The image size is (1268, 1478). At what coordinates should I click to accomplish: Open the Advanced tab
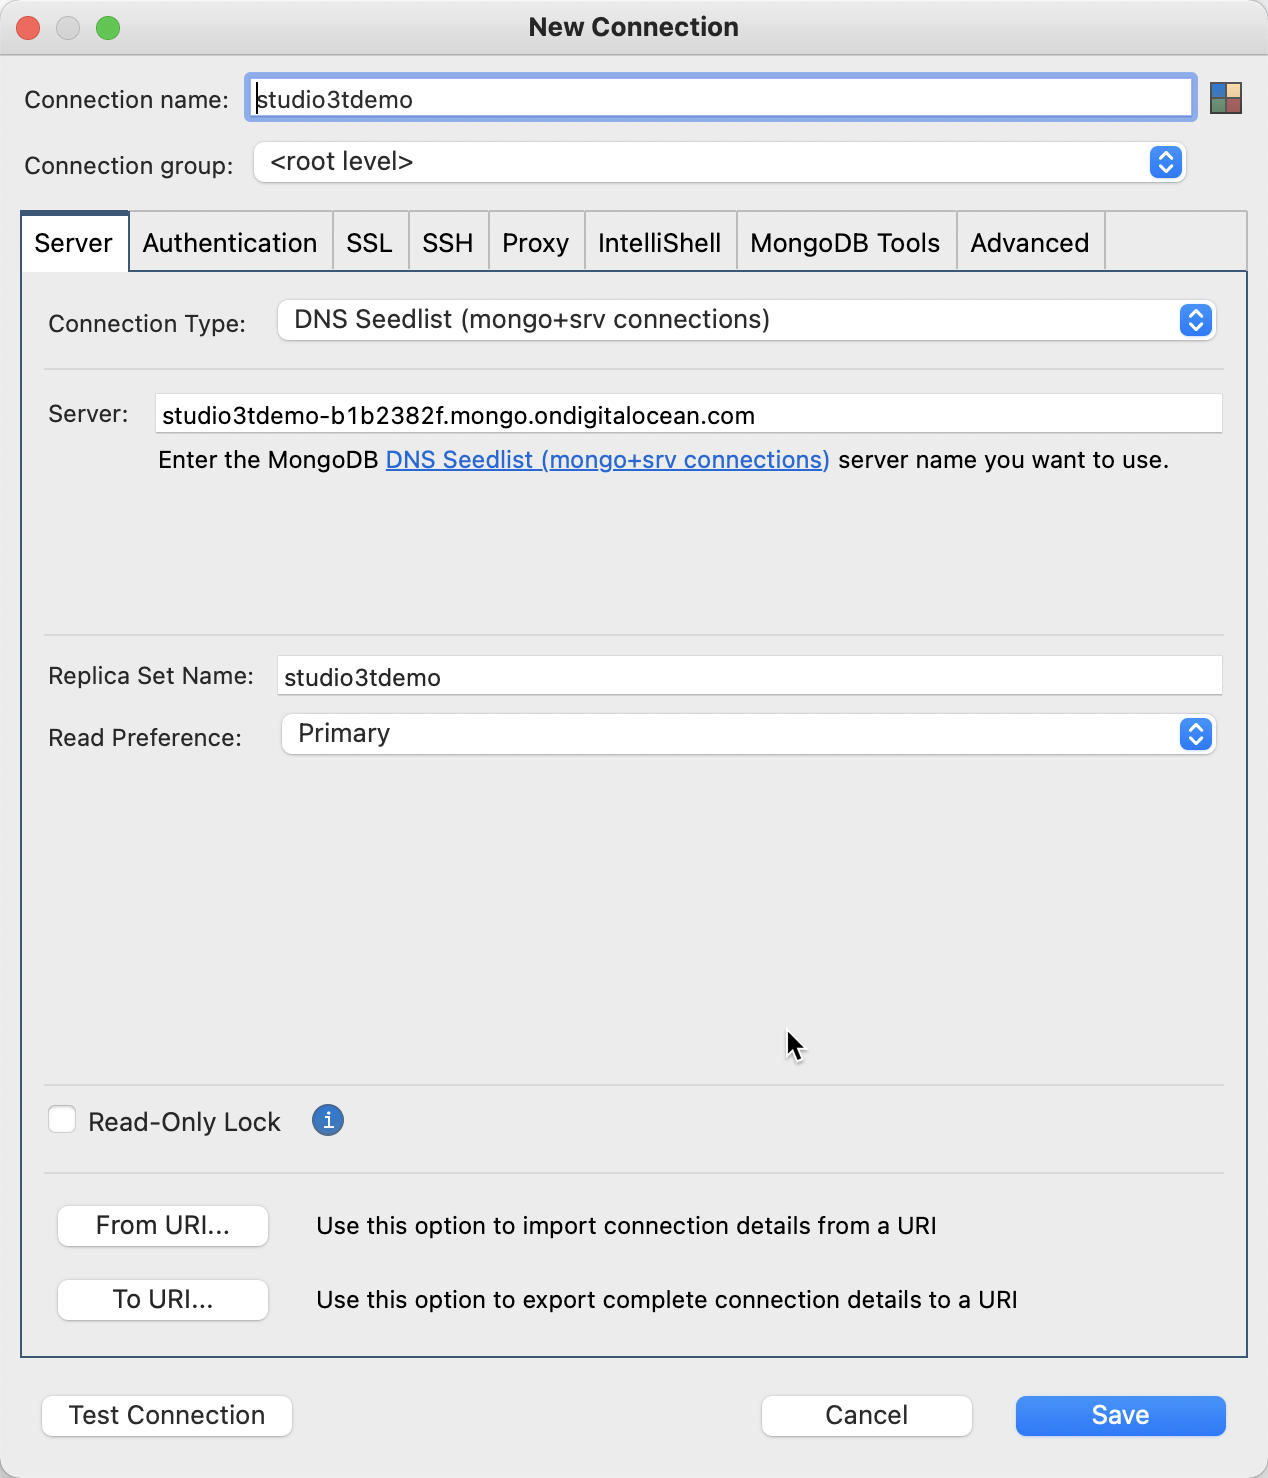[1030, 242]
